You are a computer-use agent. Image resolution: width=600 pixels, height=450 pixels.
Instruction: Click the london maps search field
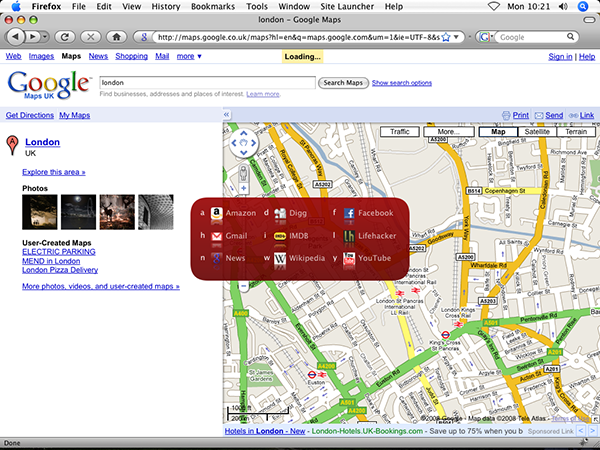pyautogui.click(x=207, y=83)
